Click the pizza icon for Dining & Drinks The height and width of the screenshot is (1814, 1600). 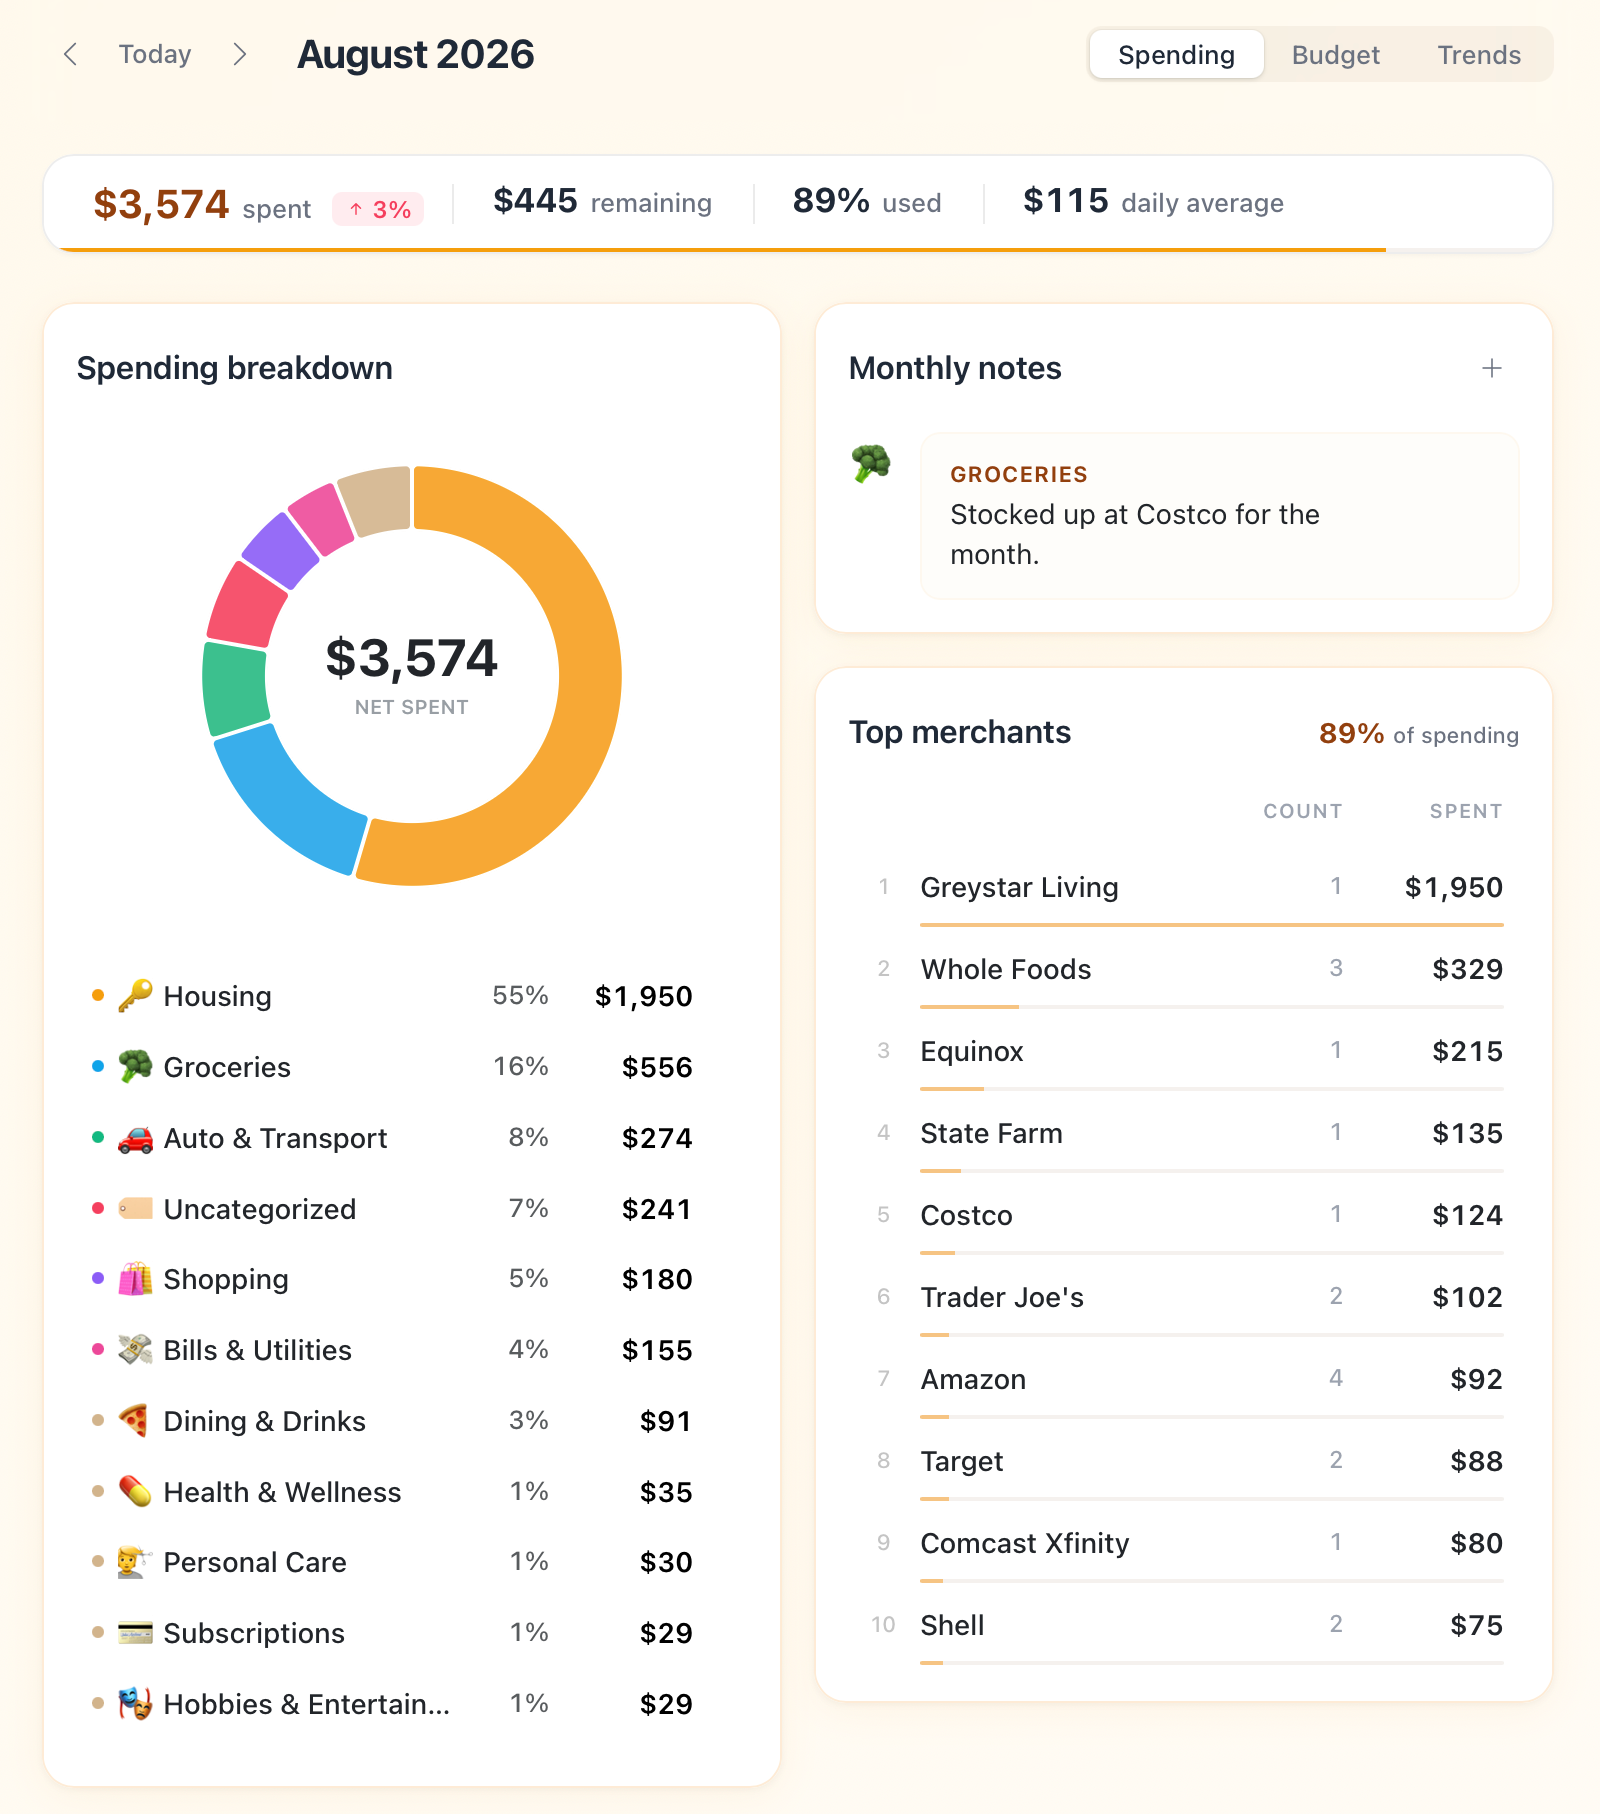point(135,1421)
